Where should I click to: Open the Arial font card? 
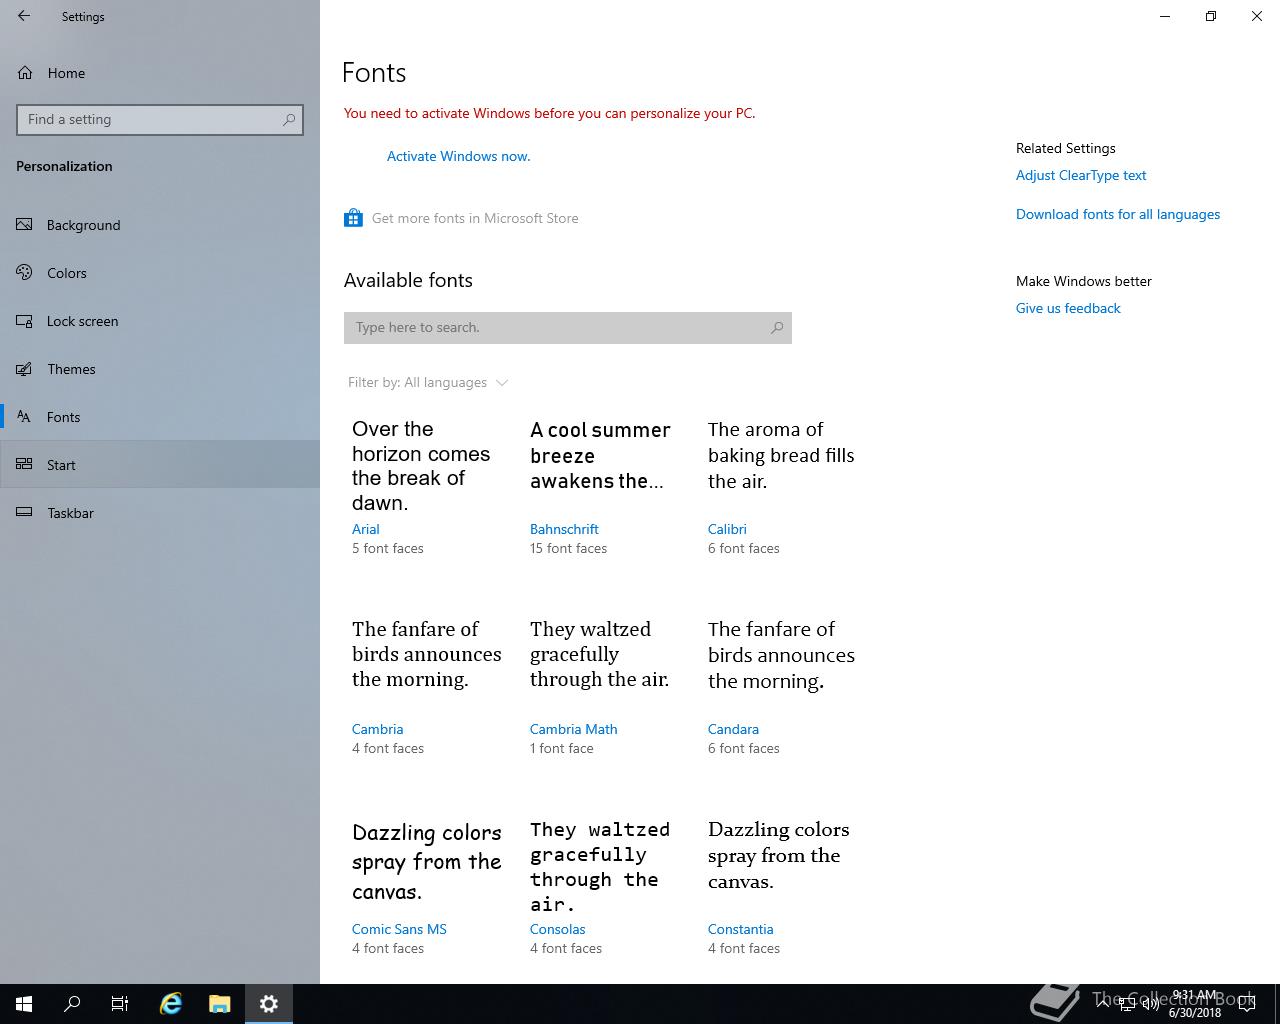[x=425, y=487]
